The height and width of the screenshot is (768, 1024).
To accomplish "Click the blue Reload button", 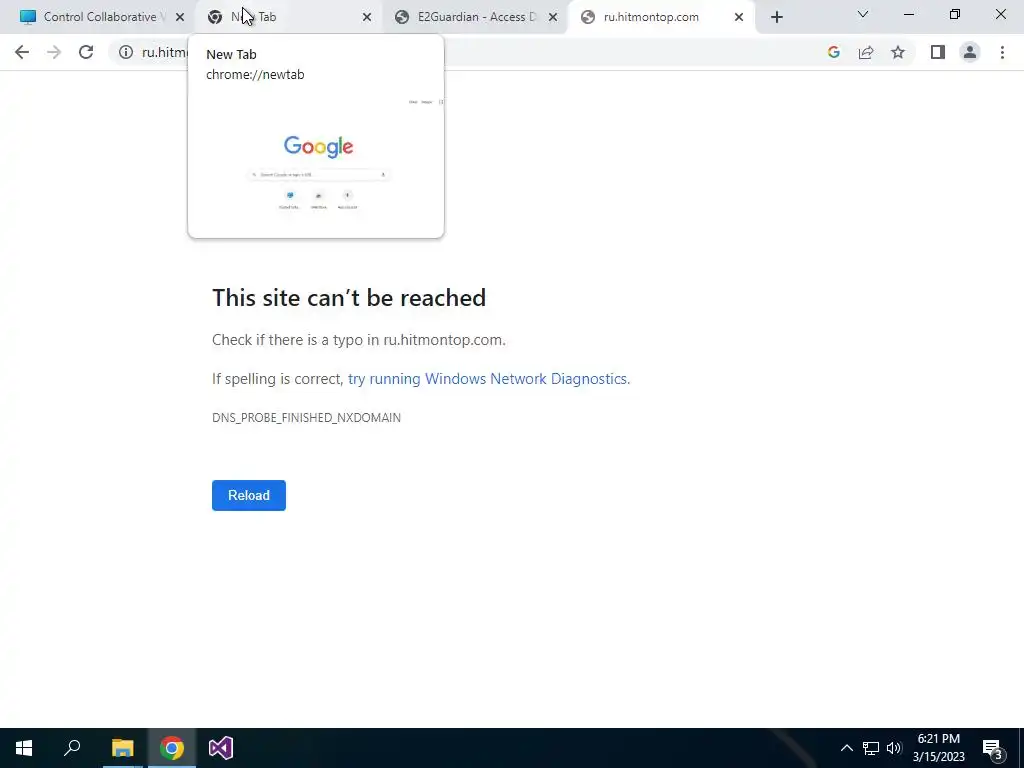I will pos(249,495).
